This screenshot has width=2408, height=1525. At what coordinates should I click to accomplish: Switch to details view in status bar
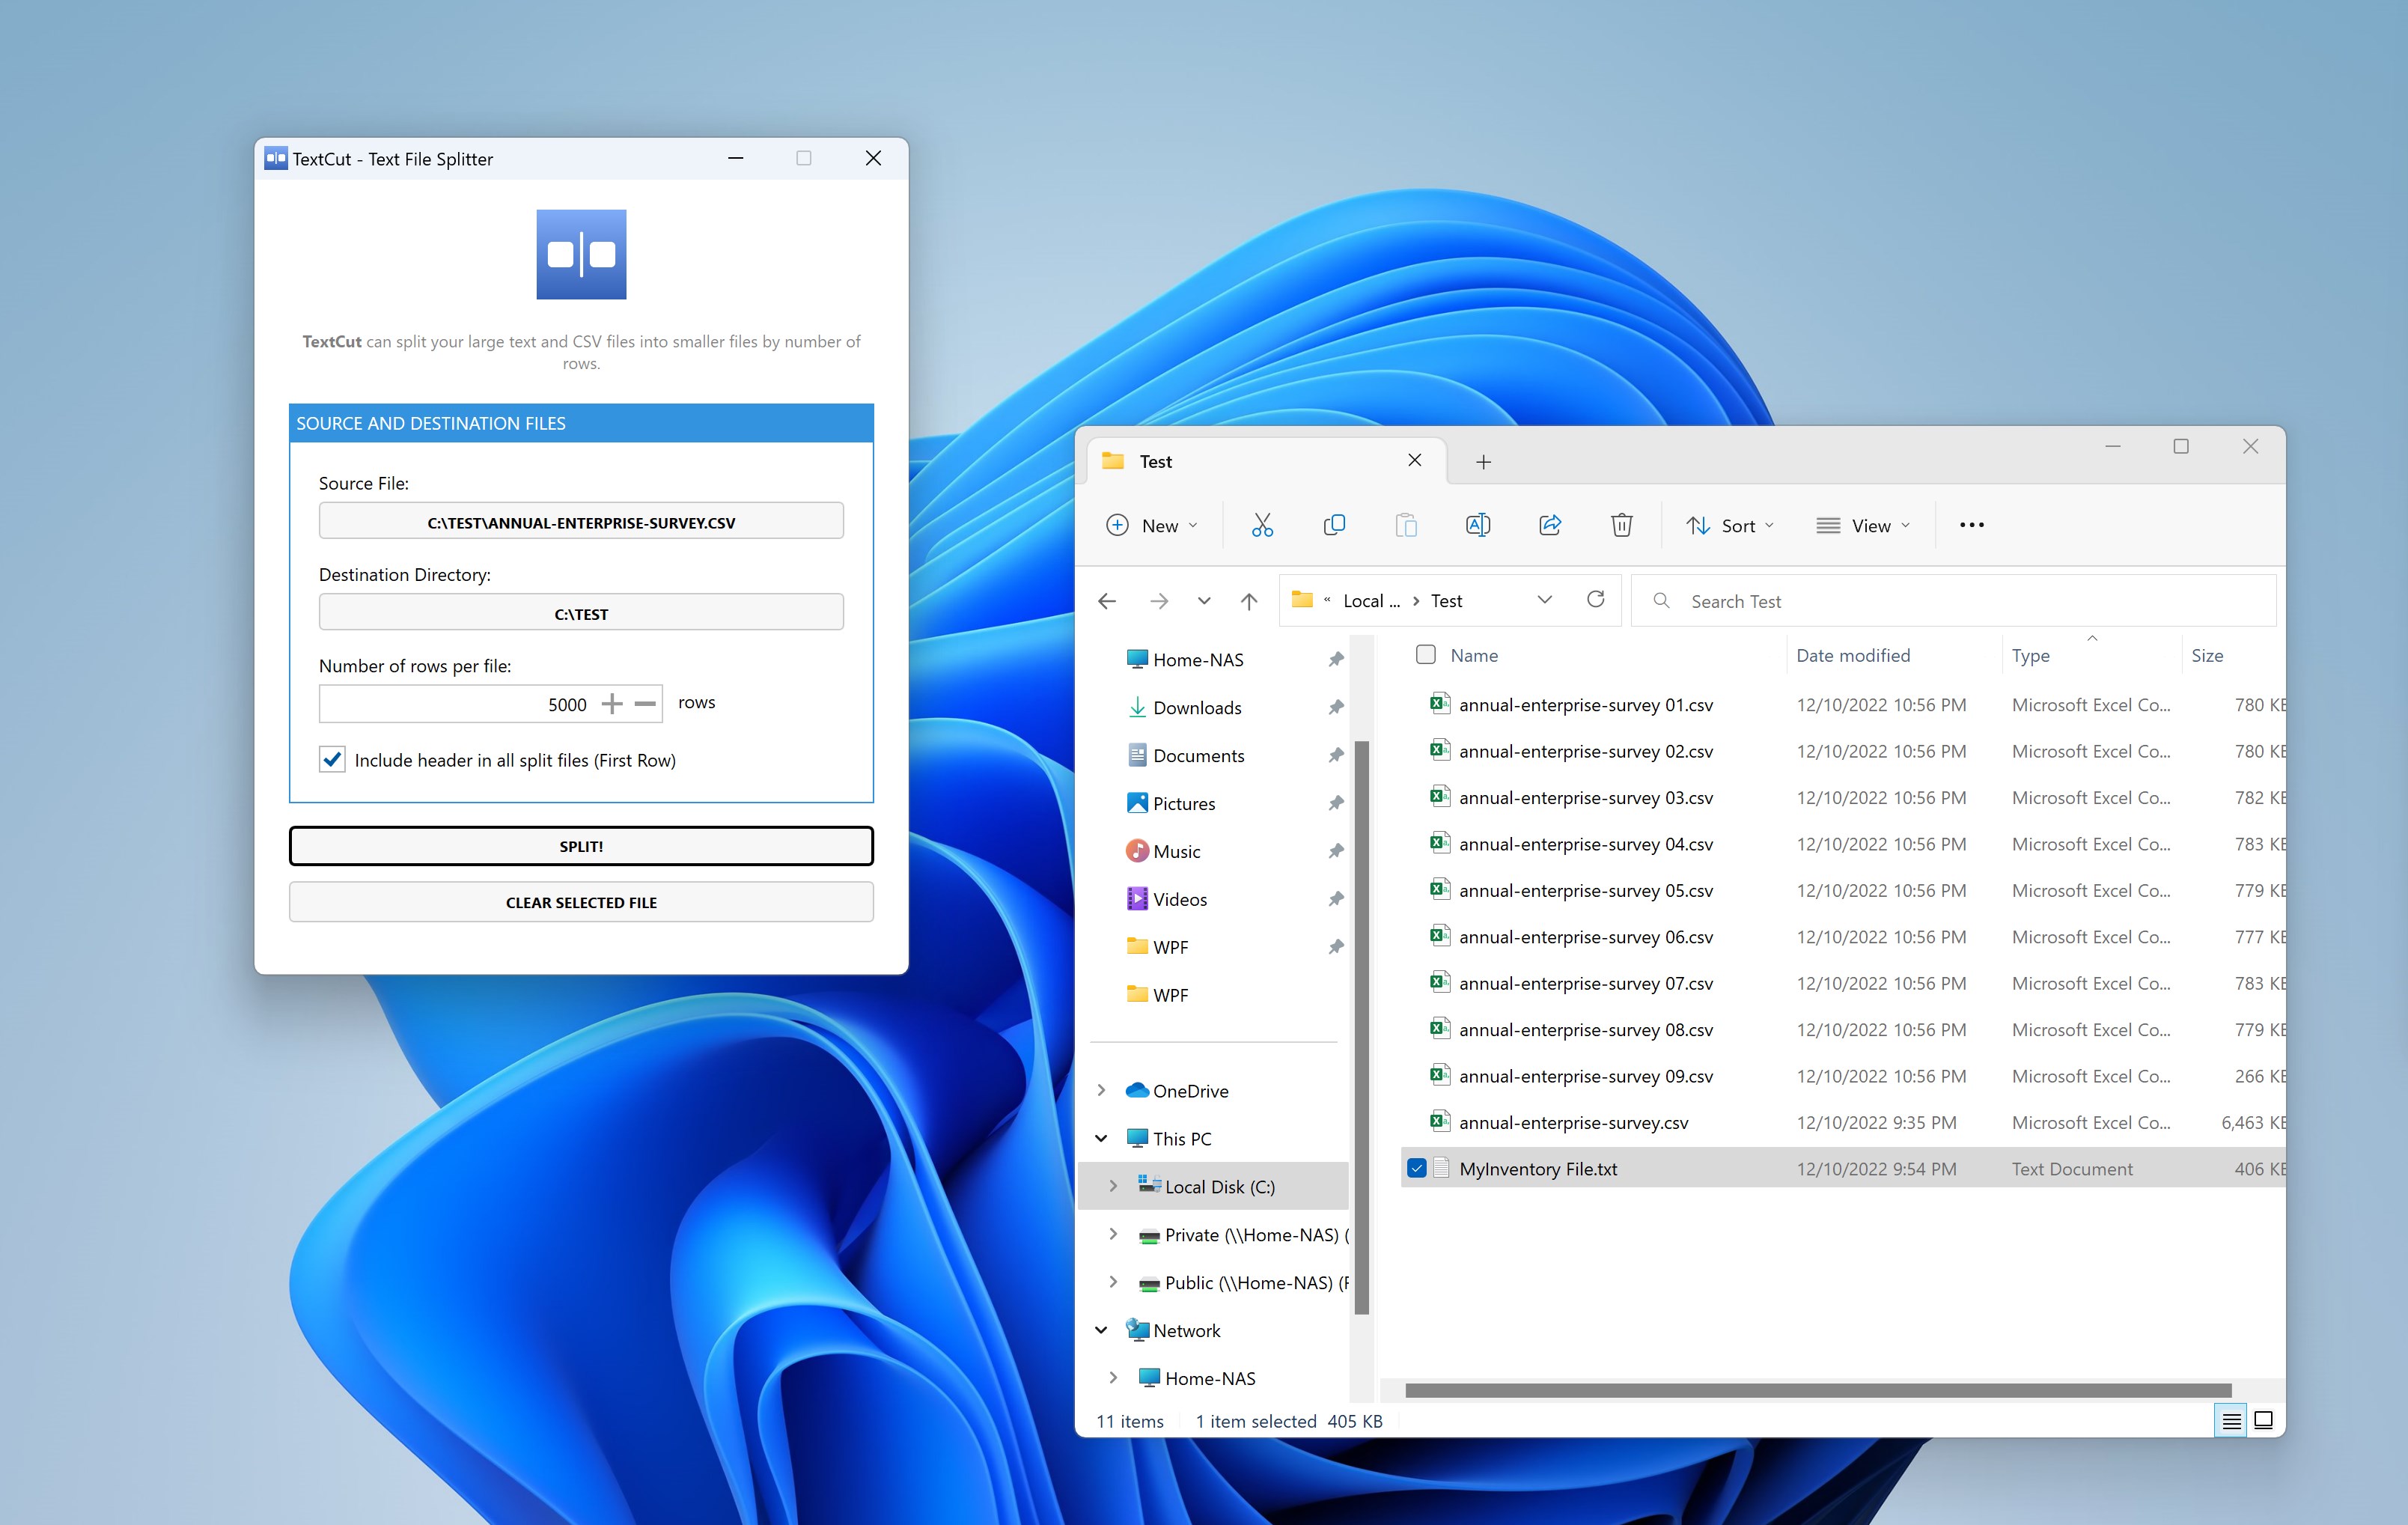click(2231, 1420)
